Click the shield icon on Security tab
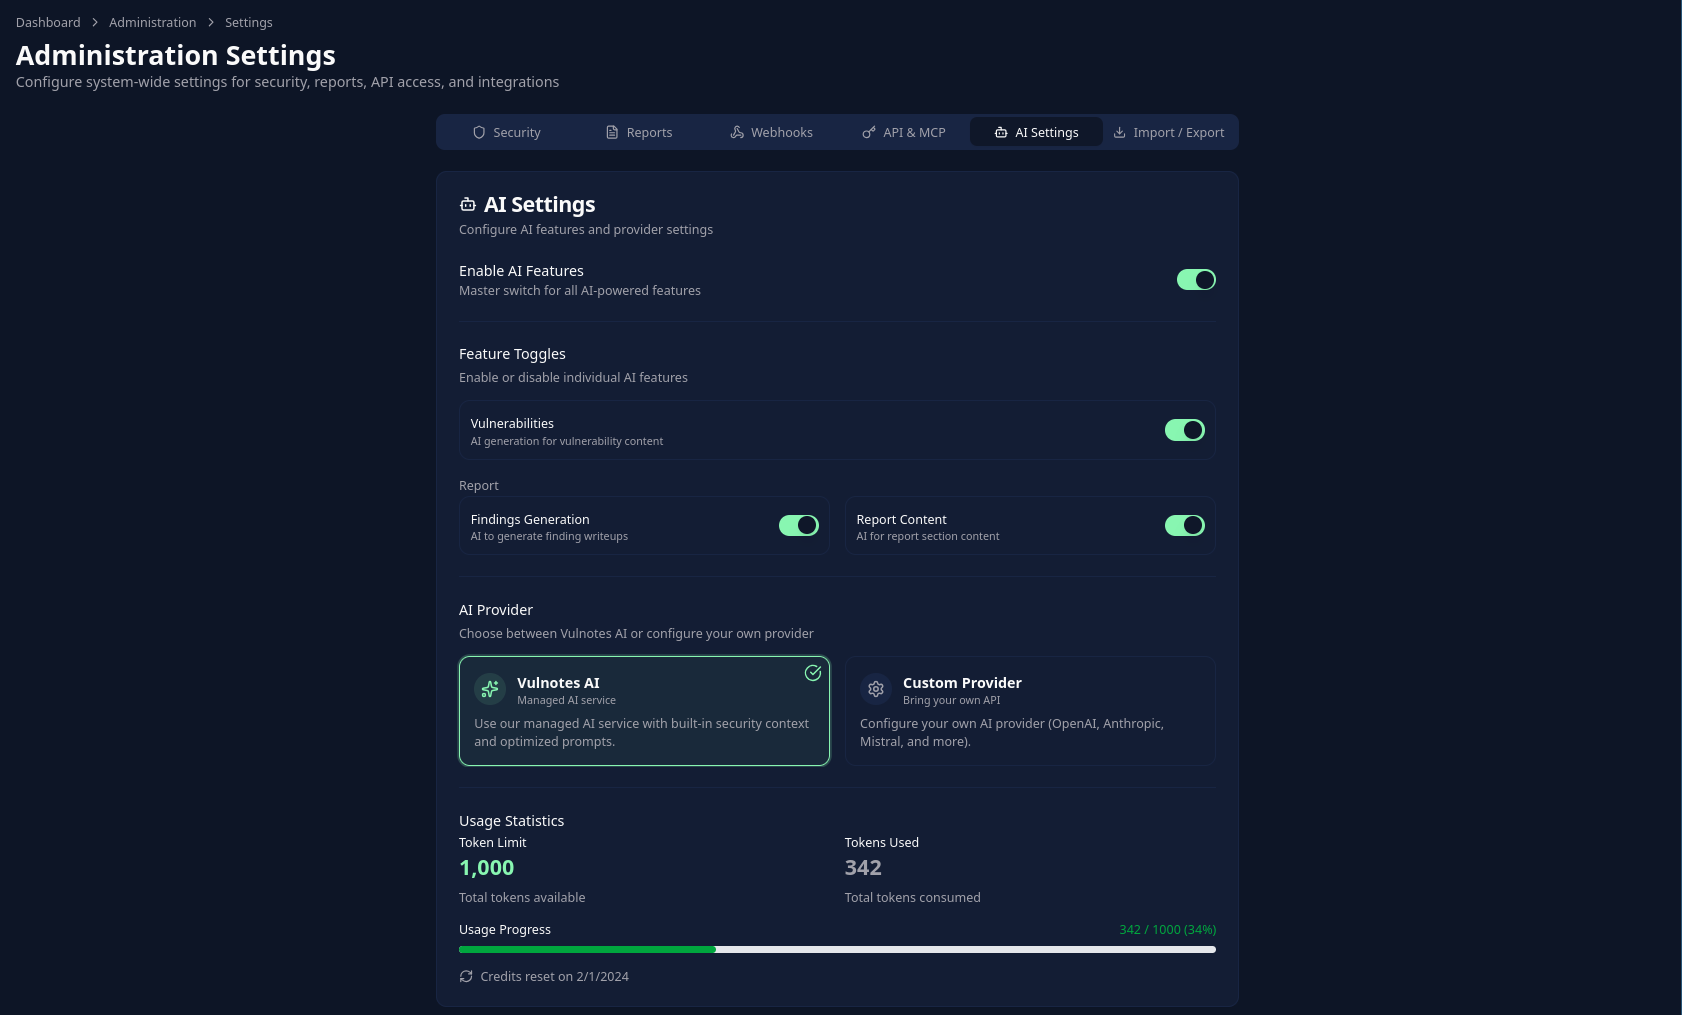The height and width of the screenshot is (1015, 1682). coord(479,132)
